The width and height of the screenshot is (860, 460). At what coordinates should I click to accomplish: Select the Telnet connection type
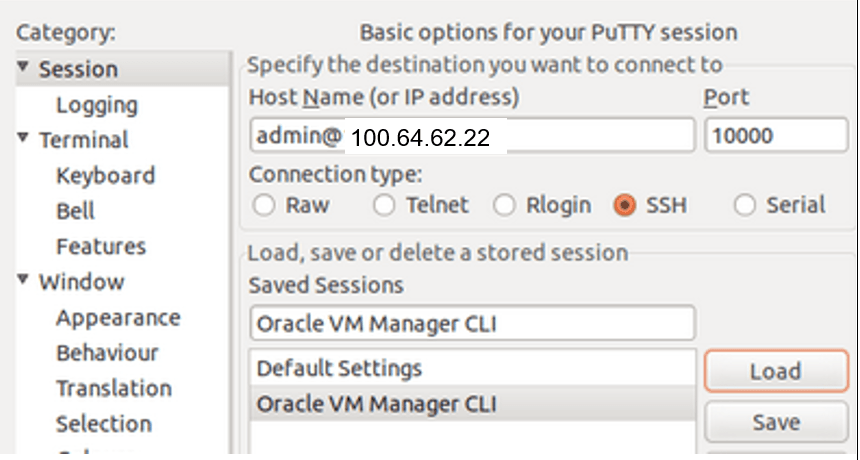tap(384, 206)
